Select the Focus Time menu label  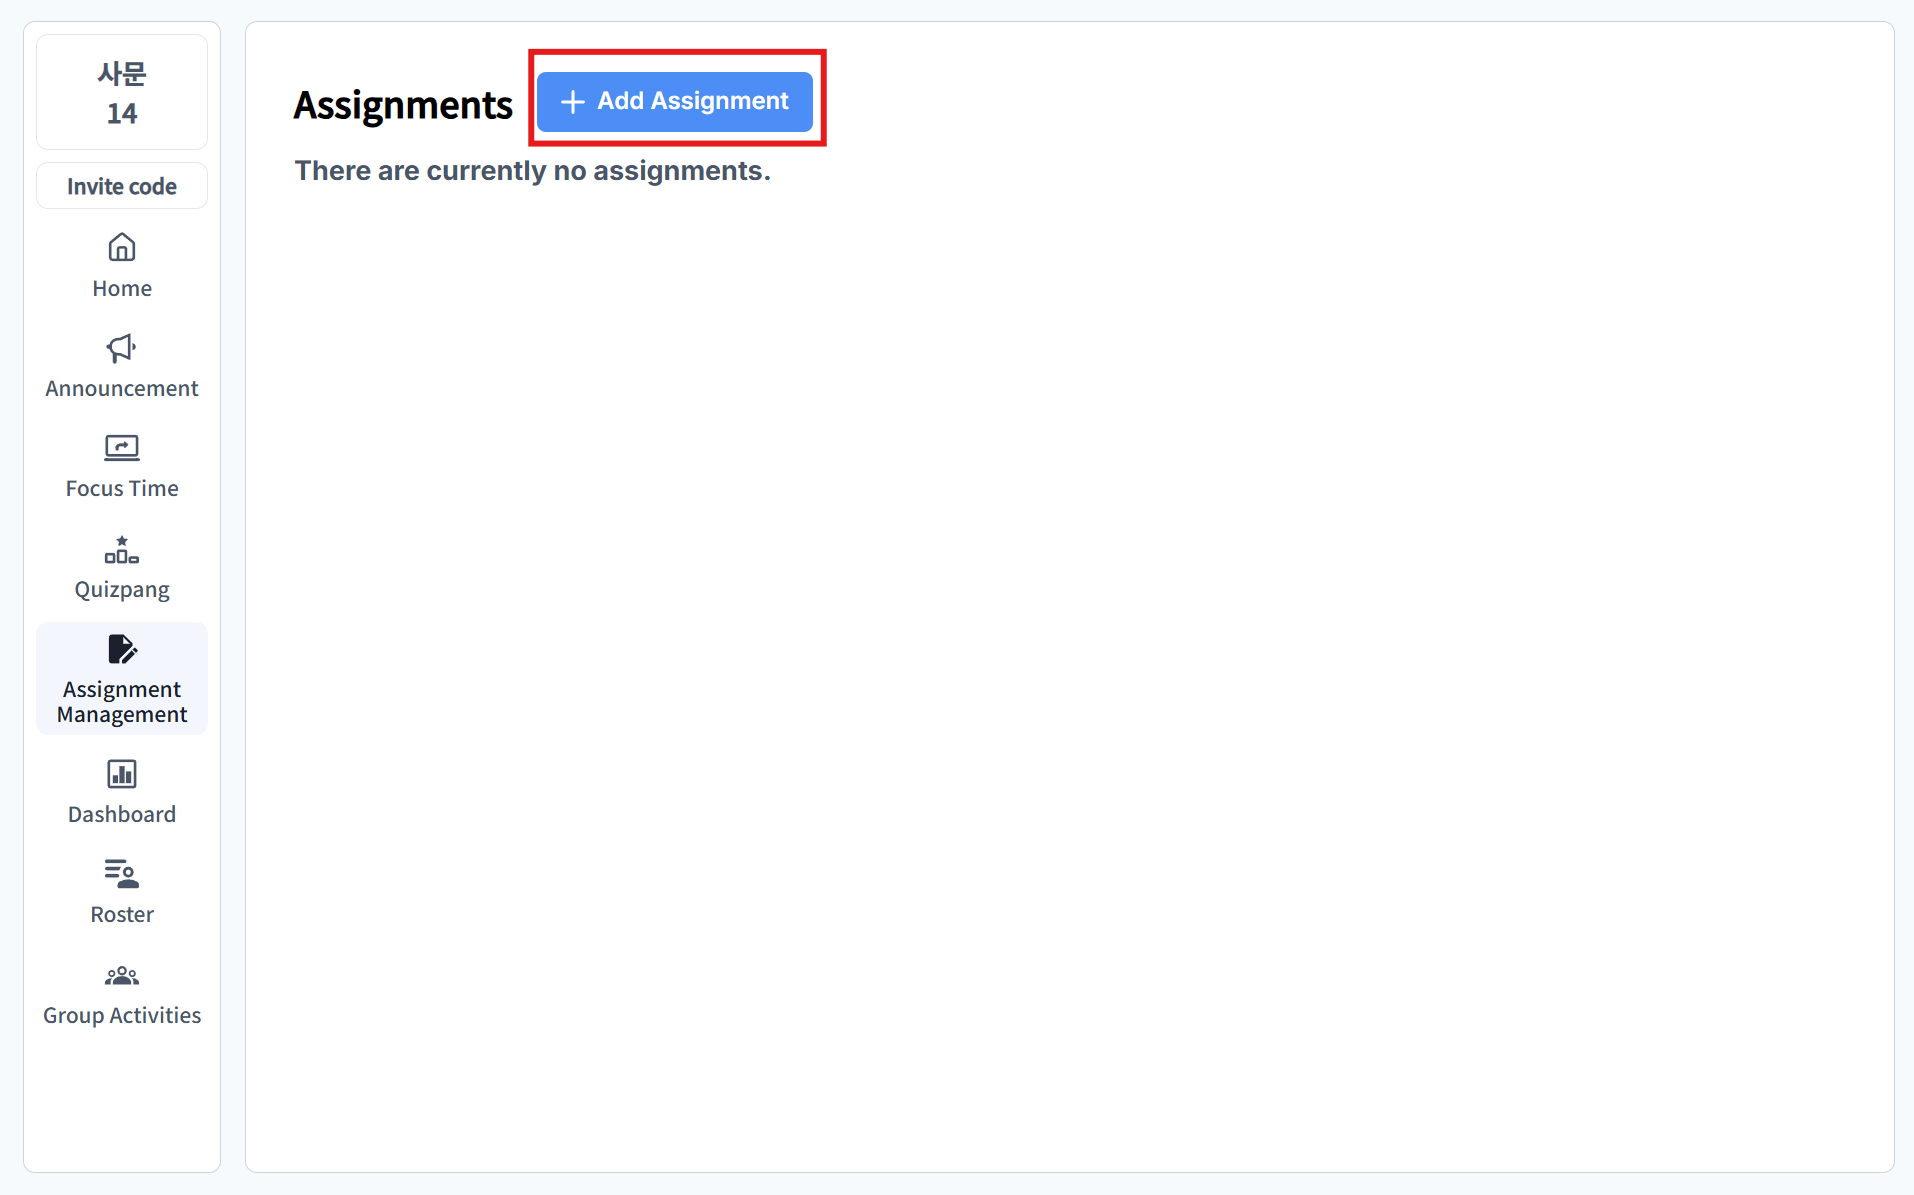coord(122,489)
